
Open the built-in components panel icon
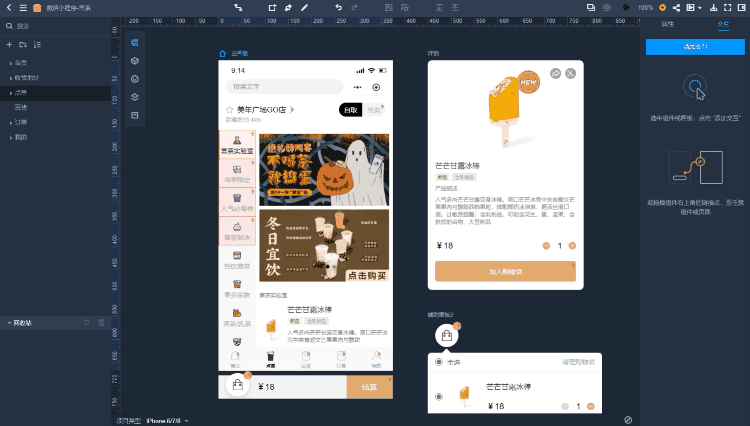click(135, 43)
